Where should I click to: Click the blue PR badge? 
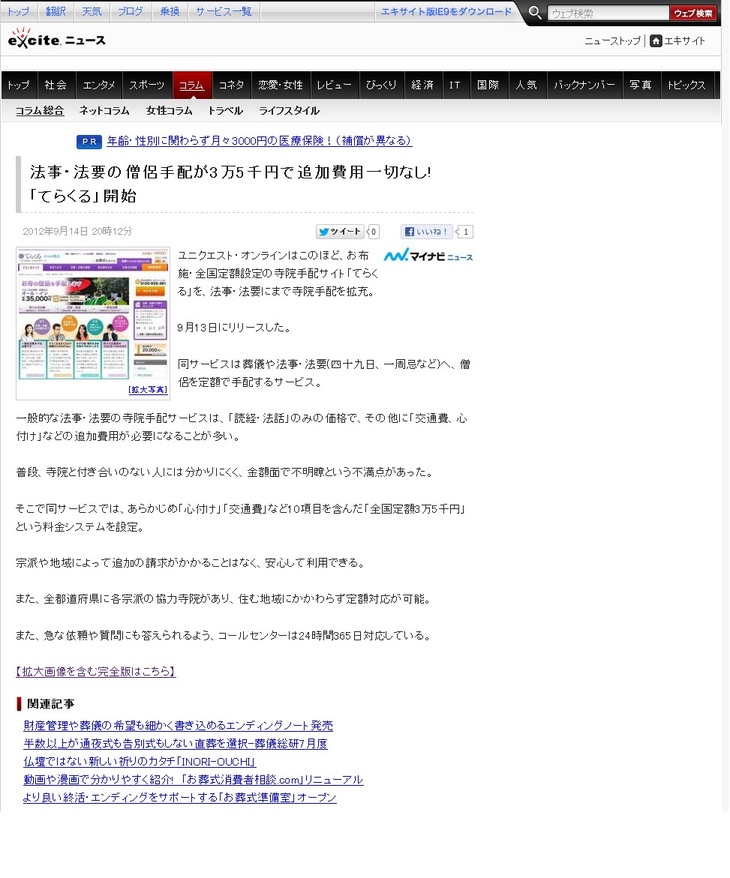point(90,142)
